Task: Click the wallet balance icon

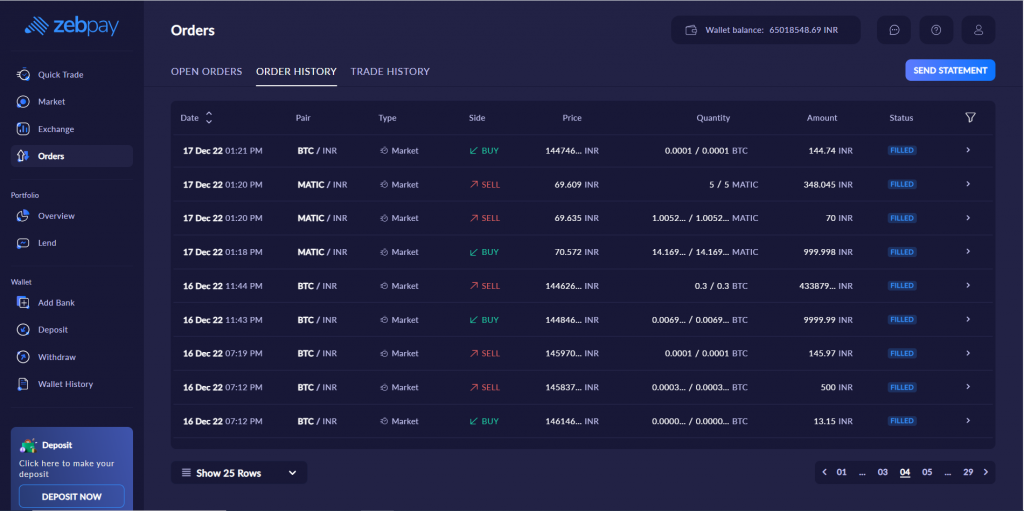Action: 690,30
